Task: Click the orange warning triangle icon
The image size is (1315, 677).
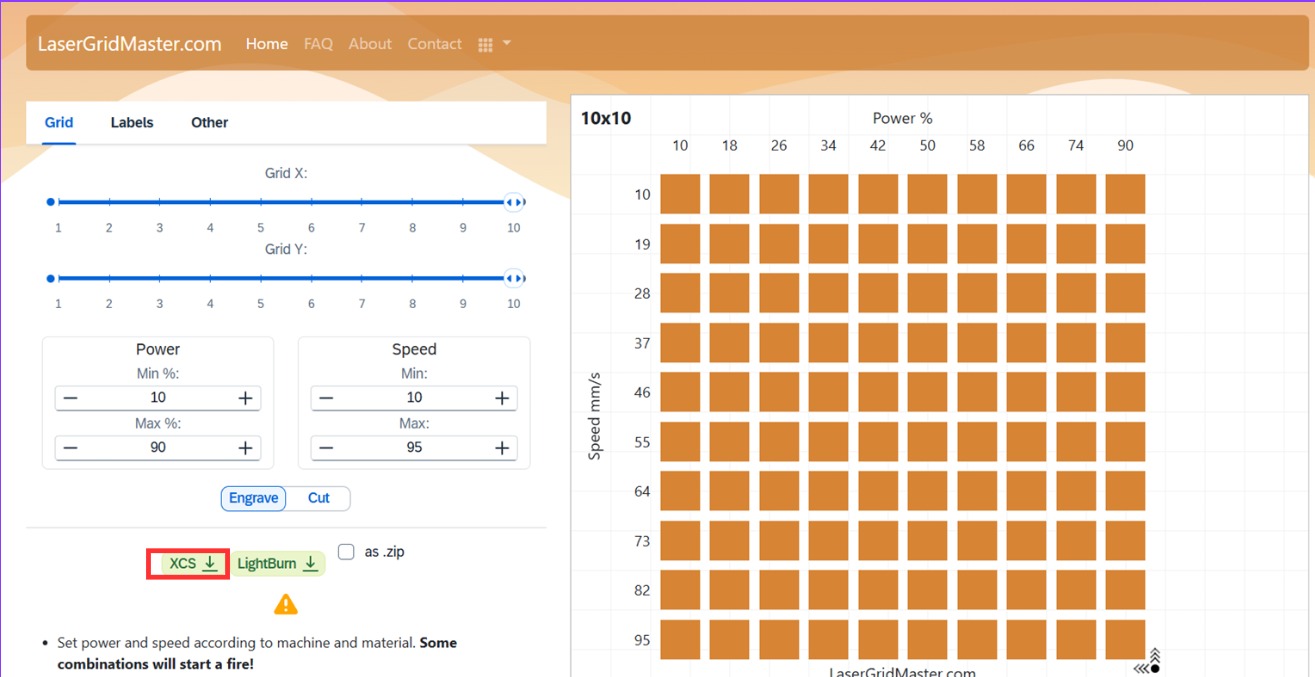Action: coord(286,604)
